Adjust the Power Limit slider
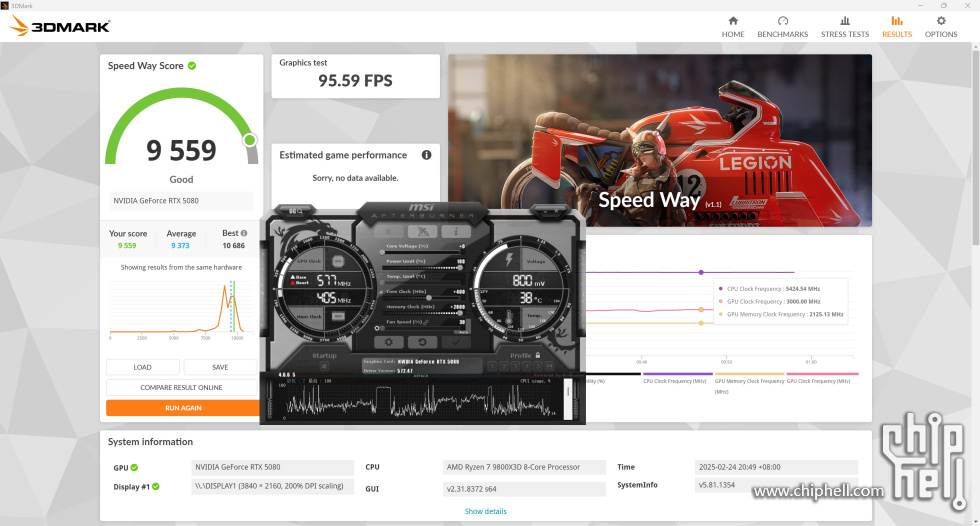This screenshot has width=980, height=526. pos(422,267)
